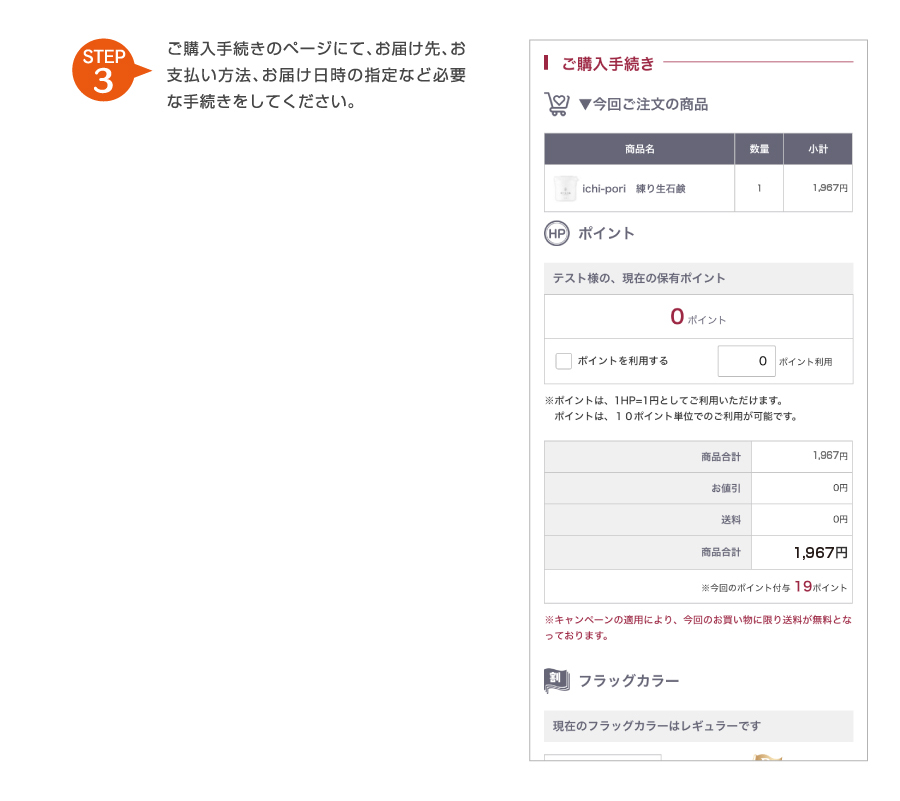The height and width of the screenshot is (801, 900).
Task: Click the フラッグカラー section heading
Action: 629,681
